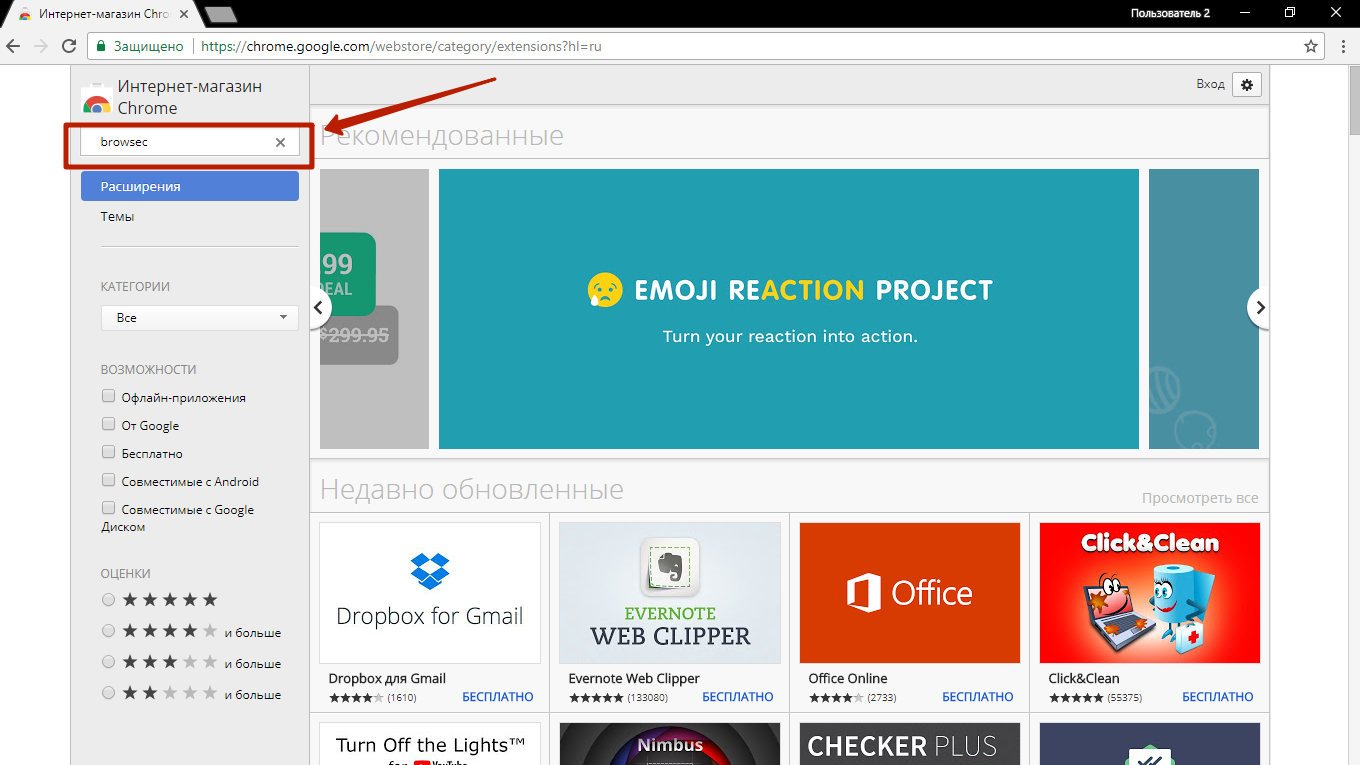Click the browser forward arrow
The width and height of the screenshot is (1360, 765).
41,46
